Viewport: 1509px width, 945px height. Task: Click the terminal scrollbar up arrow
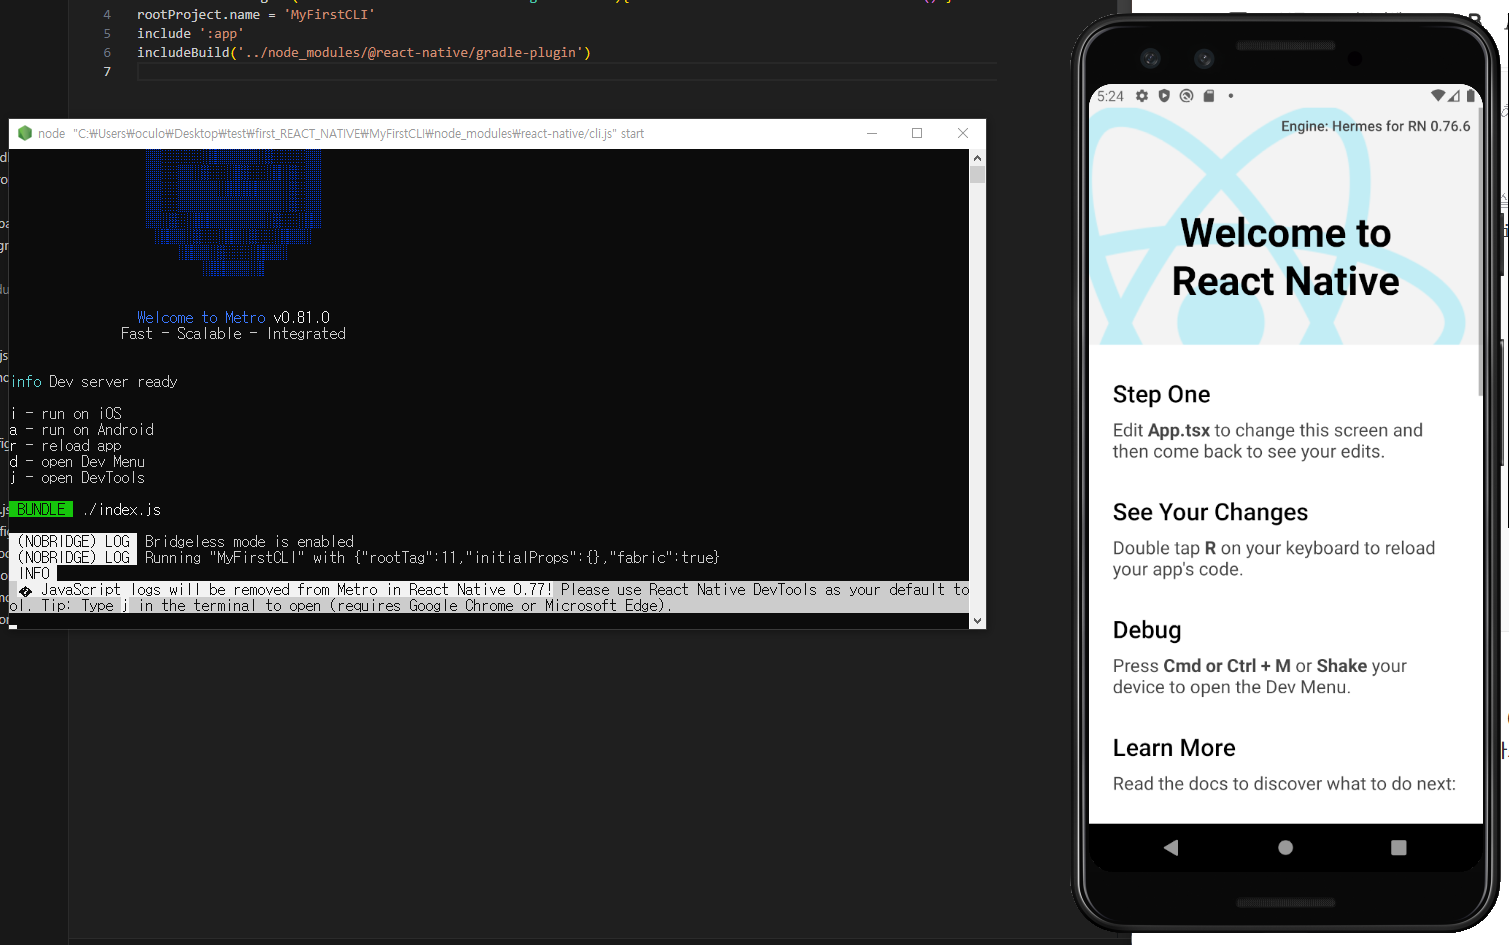click(x=977, y=157)
